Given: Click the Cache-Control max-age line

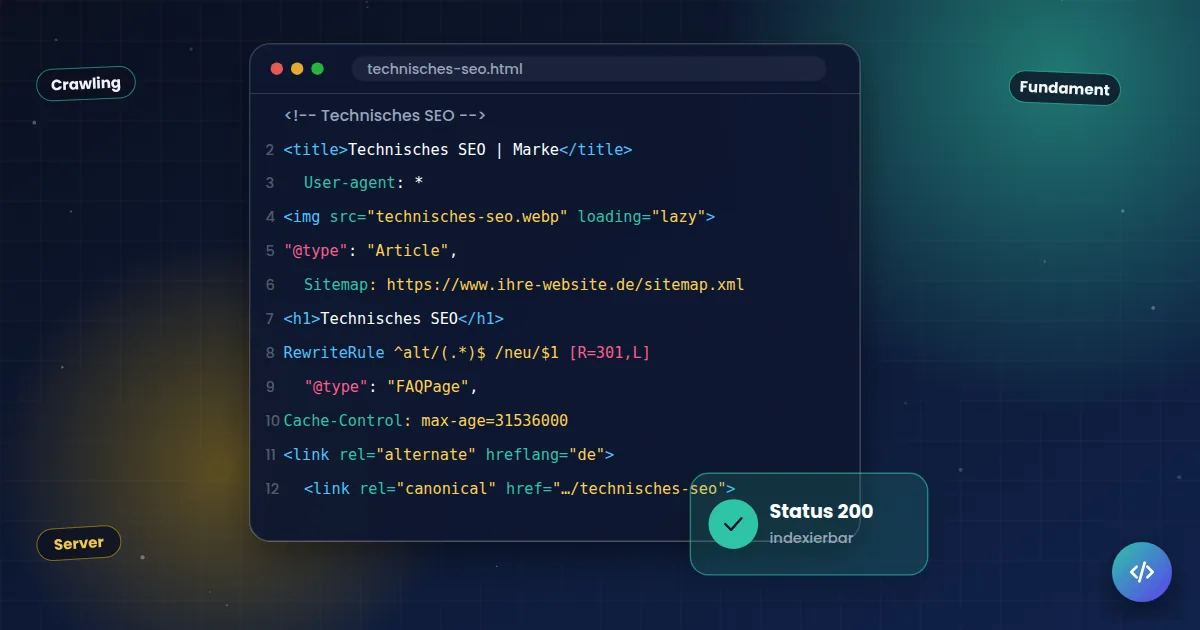Looking at the screenshot, I should (426, 421).
